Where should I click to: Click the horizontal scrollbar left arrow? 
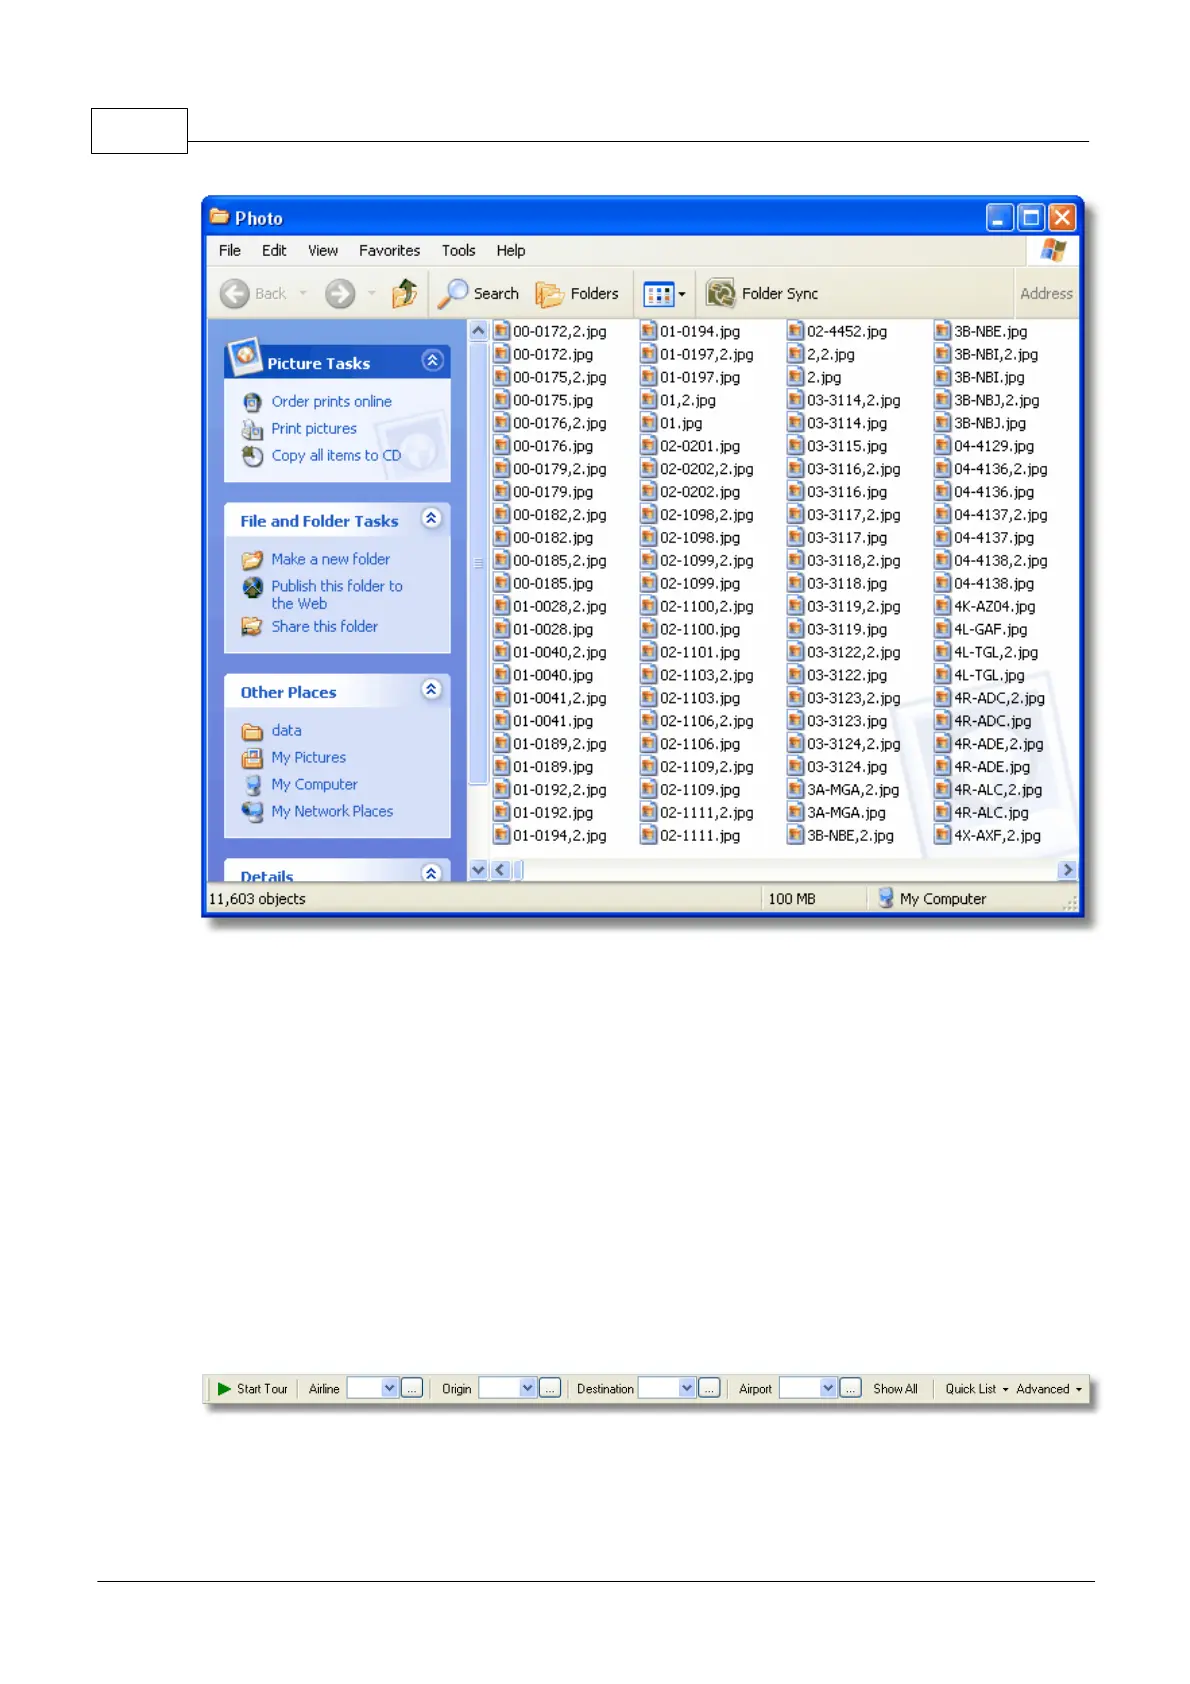(x=500, y=870)
